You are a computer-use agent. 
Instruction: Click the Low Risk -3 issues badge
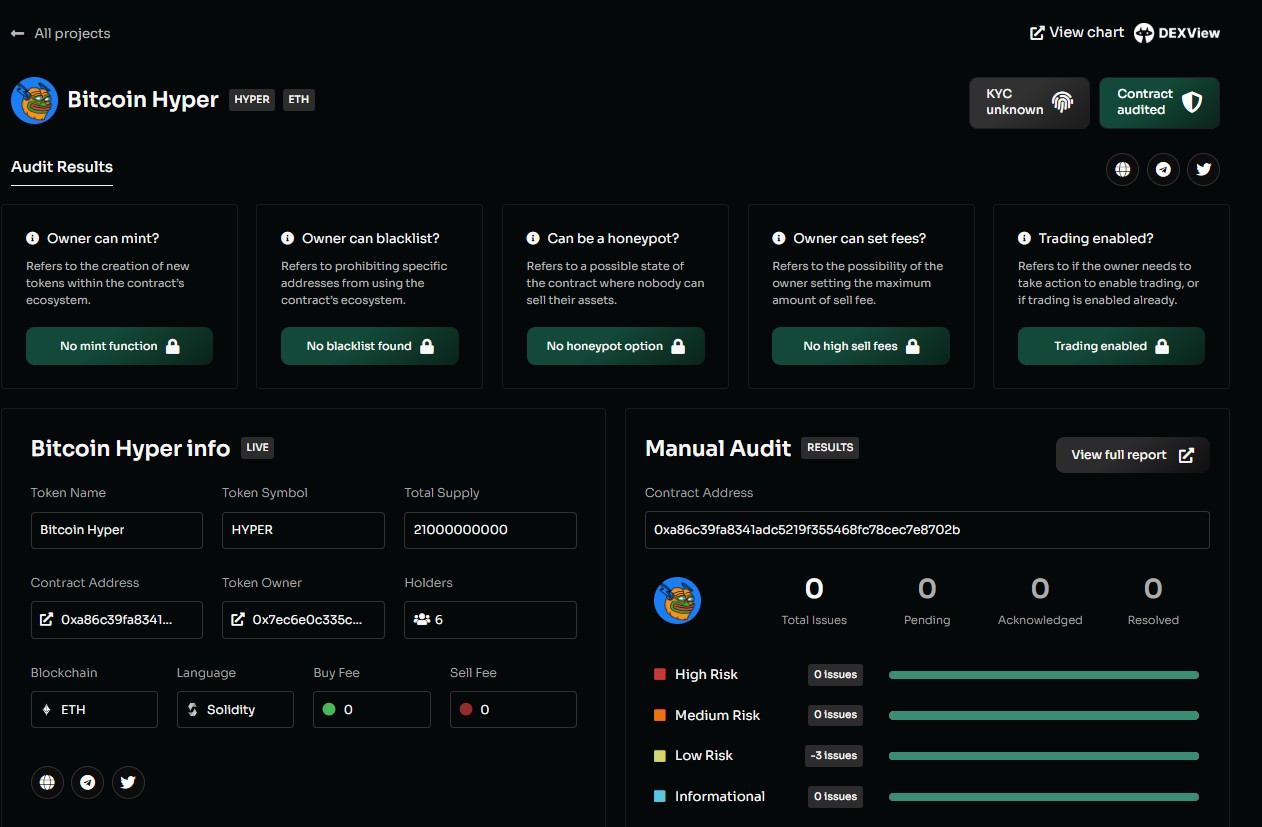pyautogui.click(x=834, y=756)
